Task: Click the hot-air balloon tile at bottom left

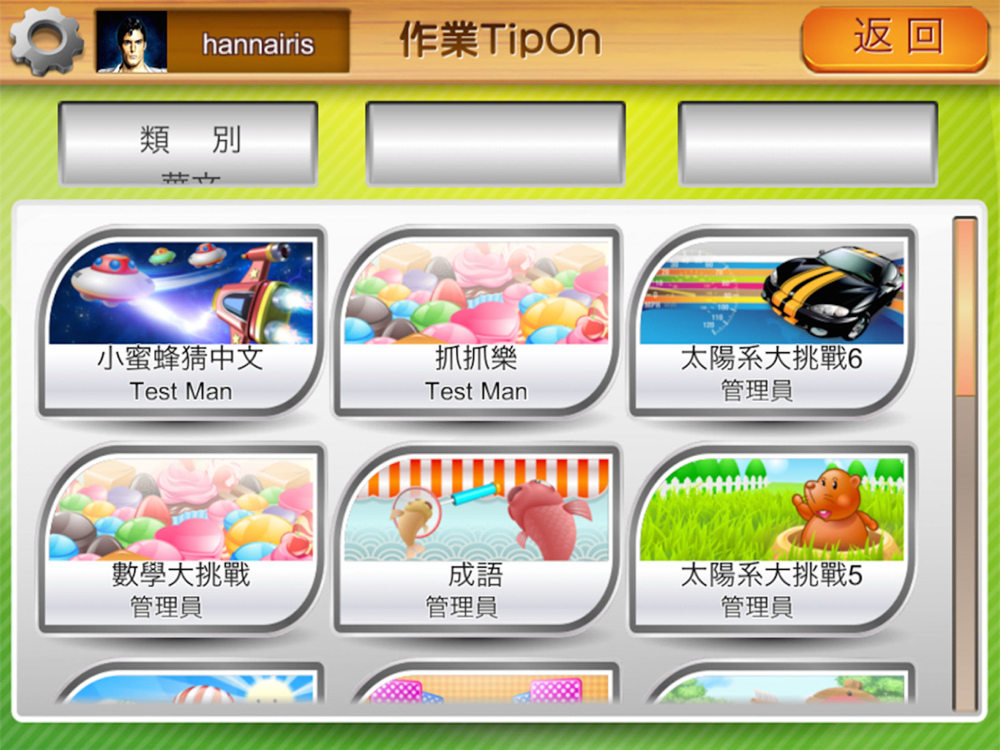Action: pyautogui.click(x=190, y=682)
